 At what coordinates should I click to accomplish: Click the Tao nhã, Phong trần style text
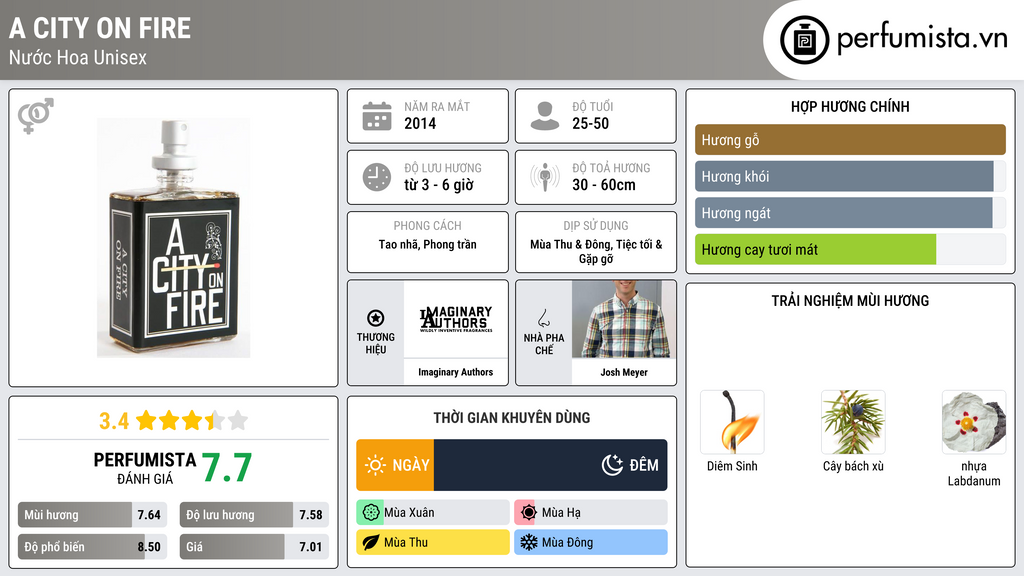pos(428,244)
